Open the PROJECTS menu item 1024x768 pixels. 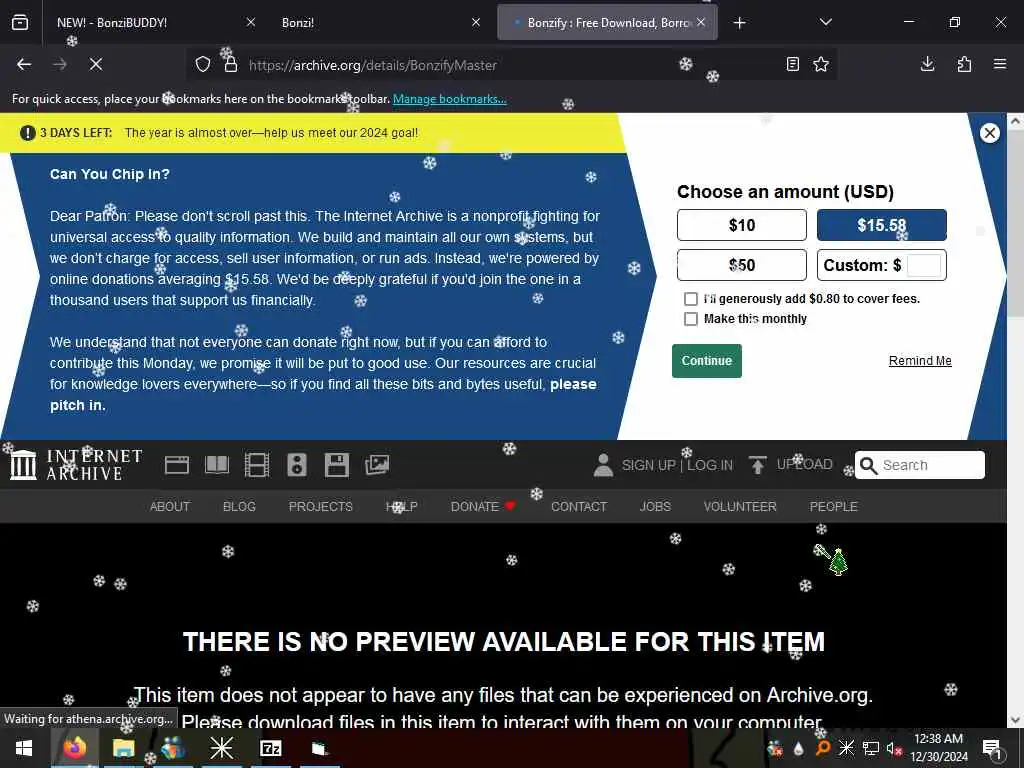[x=321, y=507]
